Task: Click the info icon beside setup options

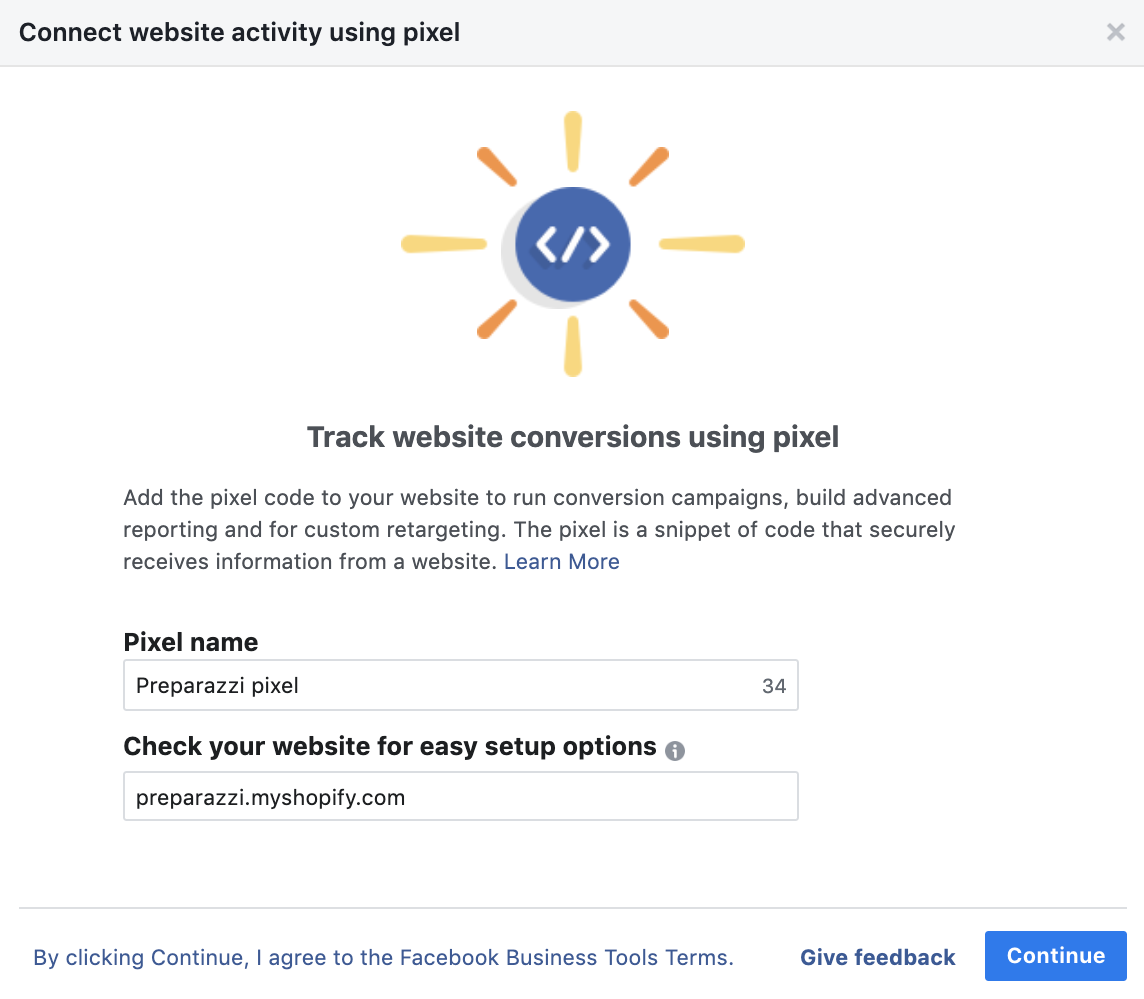Action: point(675,750)
